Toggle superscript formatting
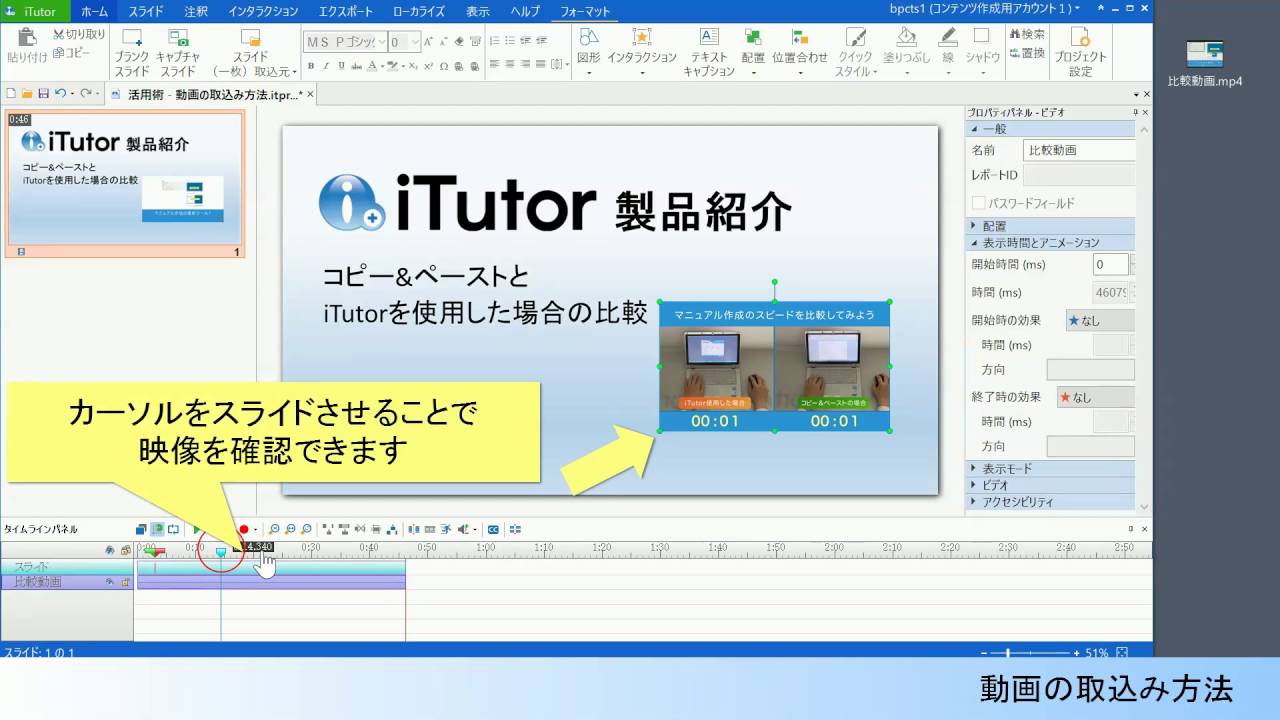 (428, 66)
